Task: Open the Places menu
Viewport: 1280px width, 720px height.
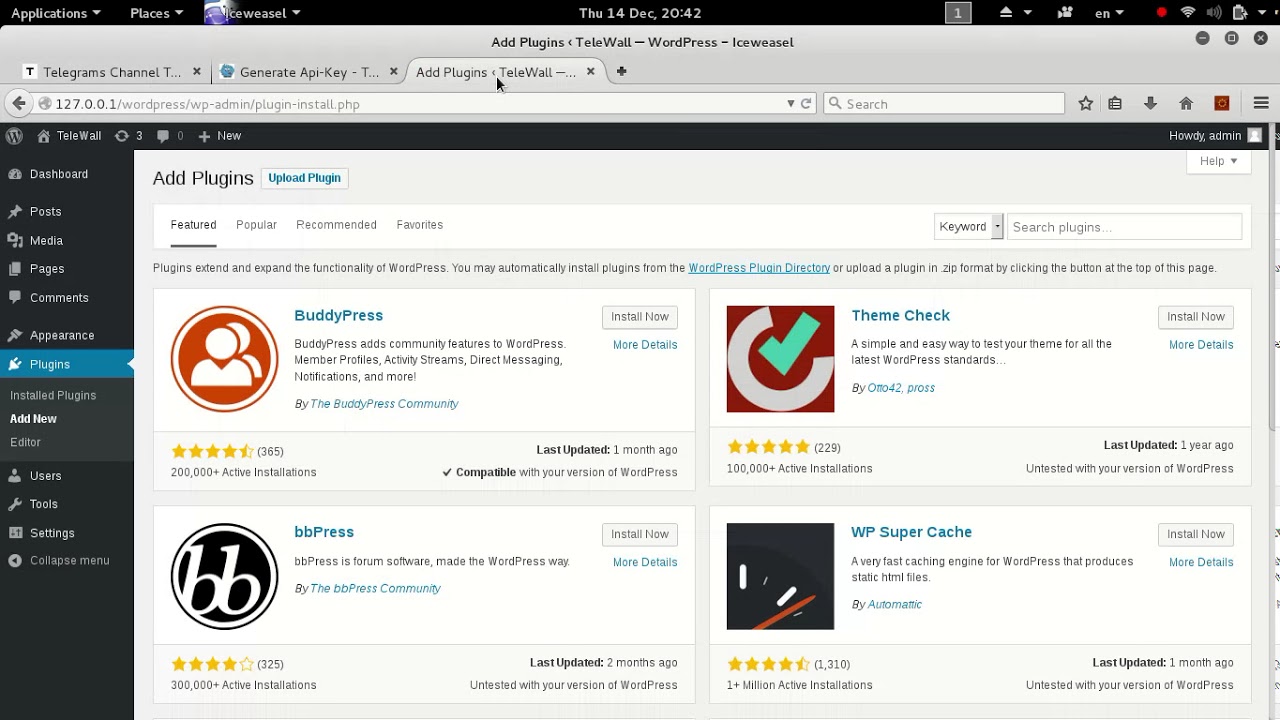Action: (157, 13)
